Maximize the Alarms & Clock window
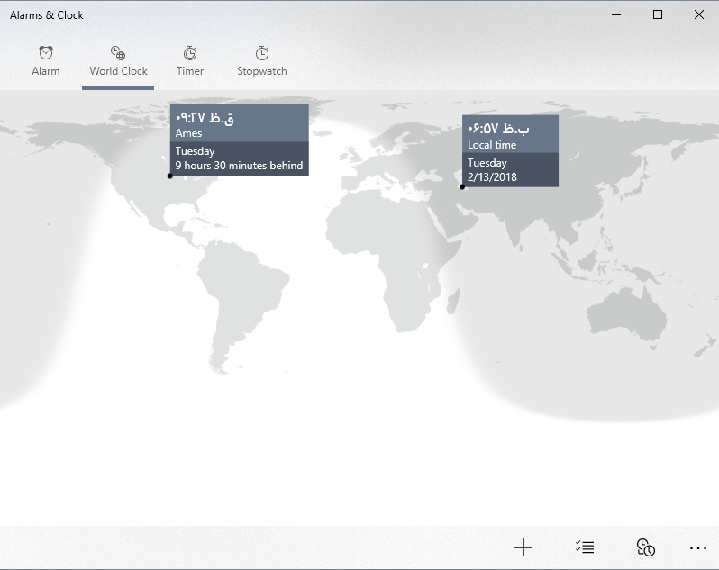 tap(657, 15)
